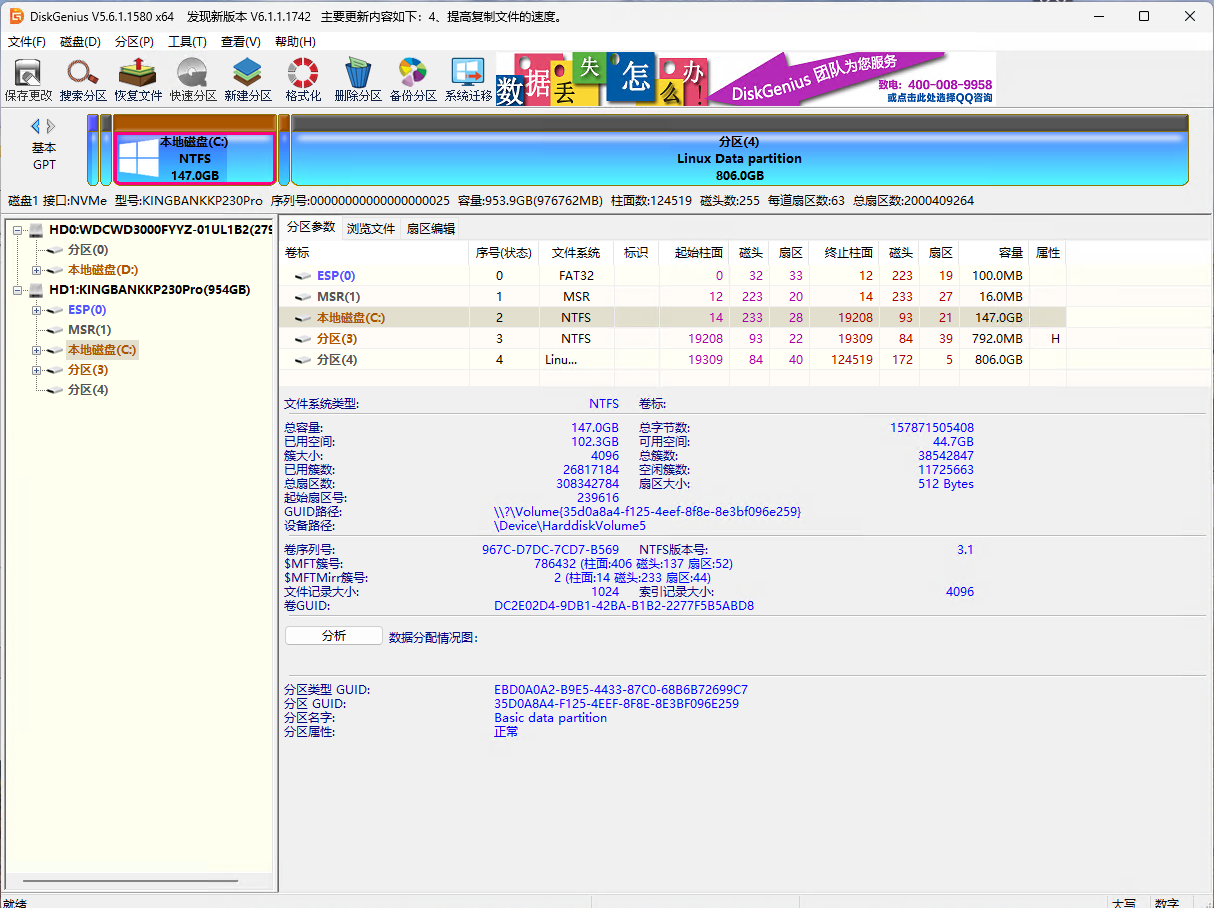Go to the previous disk with left arrow
The width and height of the screenshot is (1214, 908).
click(36, 126)
